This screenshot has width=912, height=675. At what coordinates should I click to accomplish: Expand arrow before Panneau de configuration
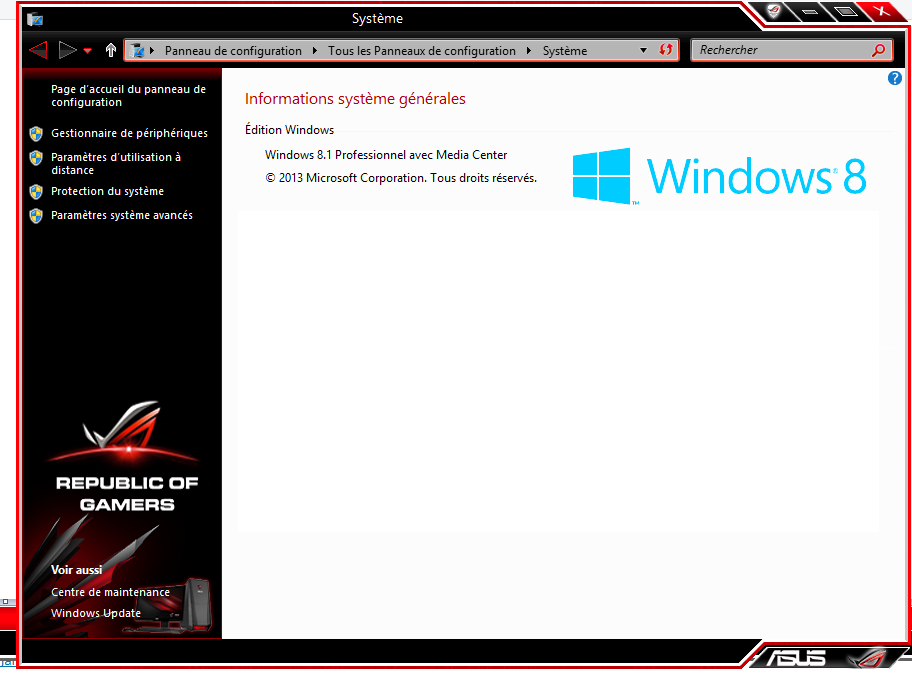[x=152, y=51]
